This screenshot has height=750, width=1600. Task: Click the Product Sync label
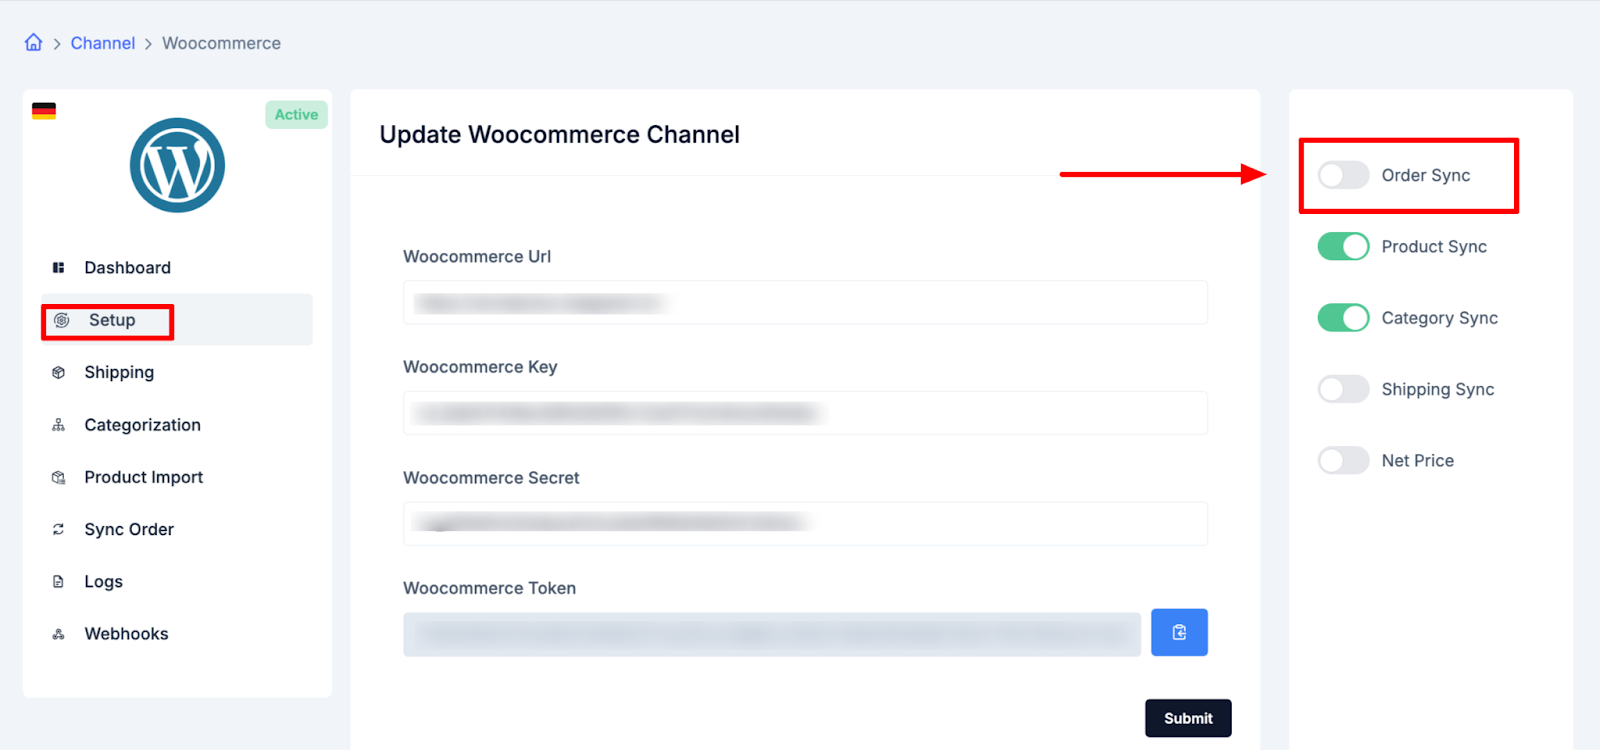tap(1434, 246)
